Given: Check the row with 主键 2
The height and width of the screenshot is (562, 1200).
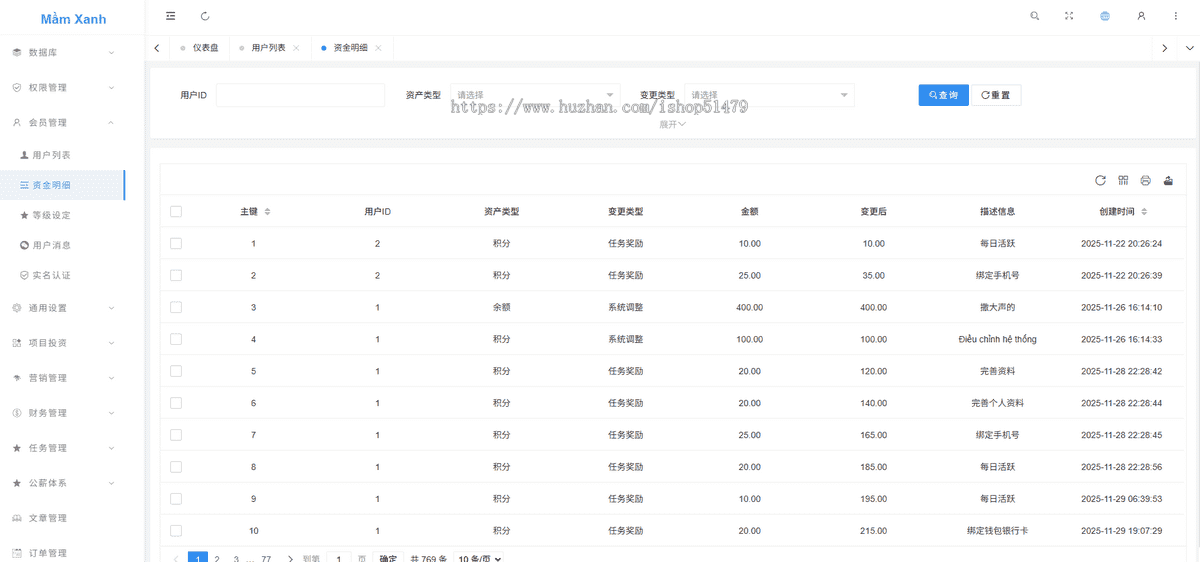Looking at the screenshot, I should pos(176,275).
